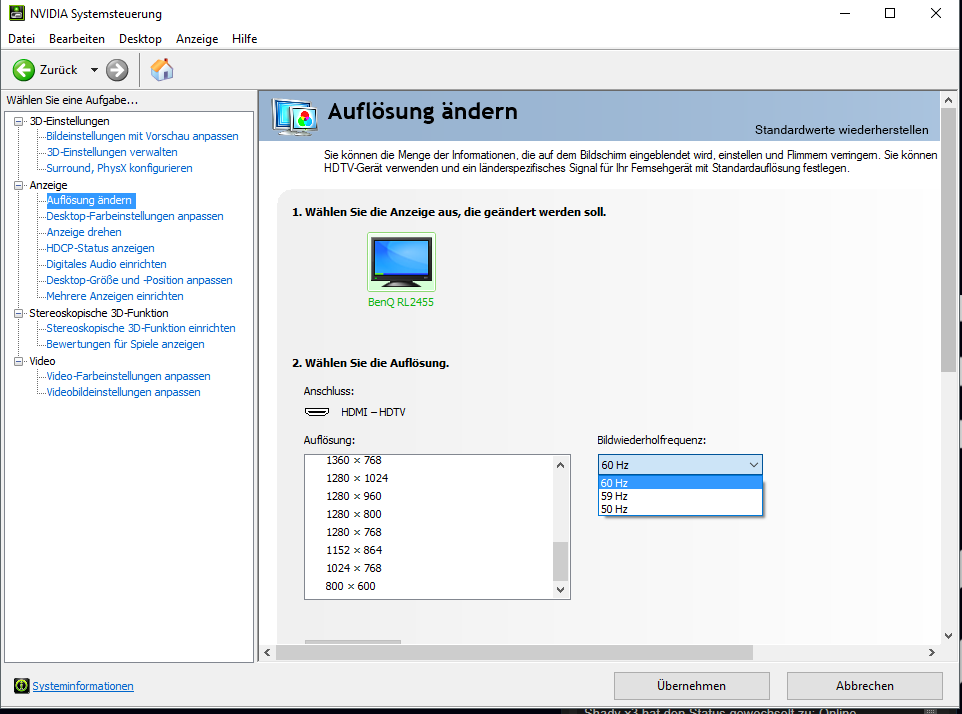
Task: Select resolution 1152 × 864
Action: [354, 550]
